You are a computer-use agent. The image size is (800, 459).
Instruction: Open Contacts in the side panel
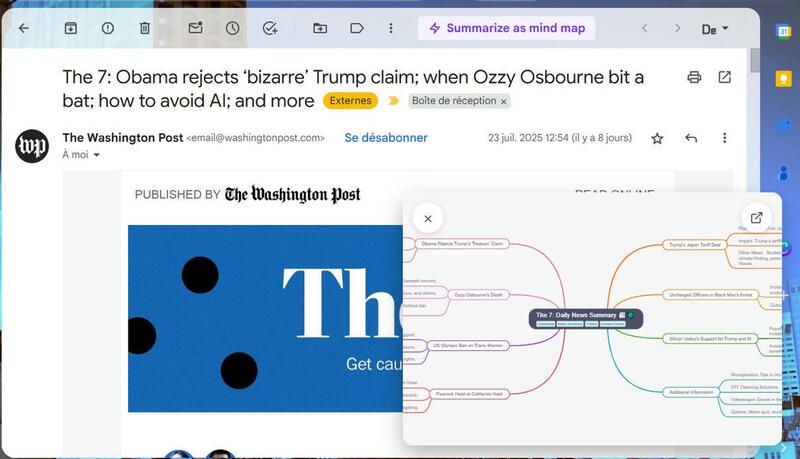click(783, 173)
